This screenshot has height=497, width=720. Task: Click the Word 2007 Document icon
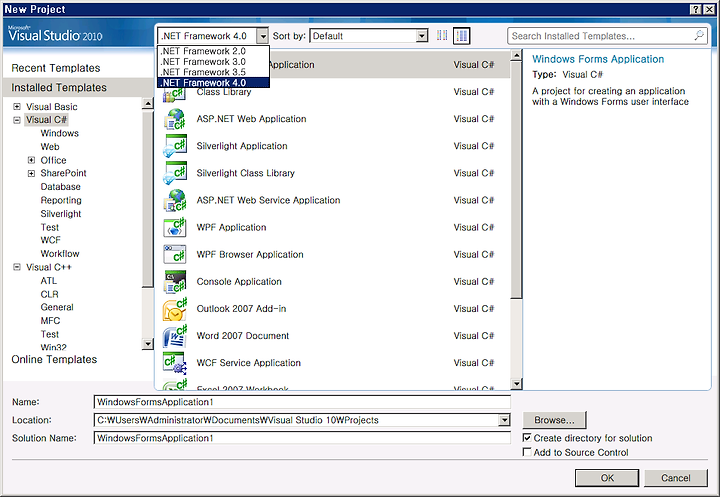point(174,336)
